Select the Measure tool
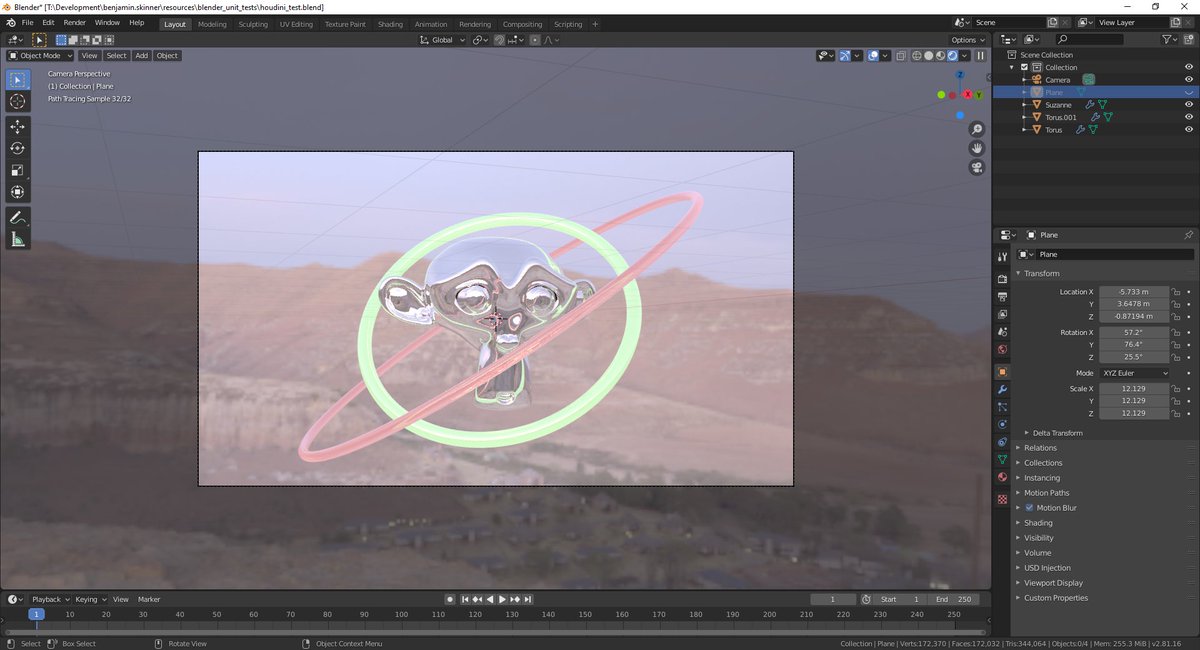Viewport: 1200px width, 650px height. pos(18,239)
